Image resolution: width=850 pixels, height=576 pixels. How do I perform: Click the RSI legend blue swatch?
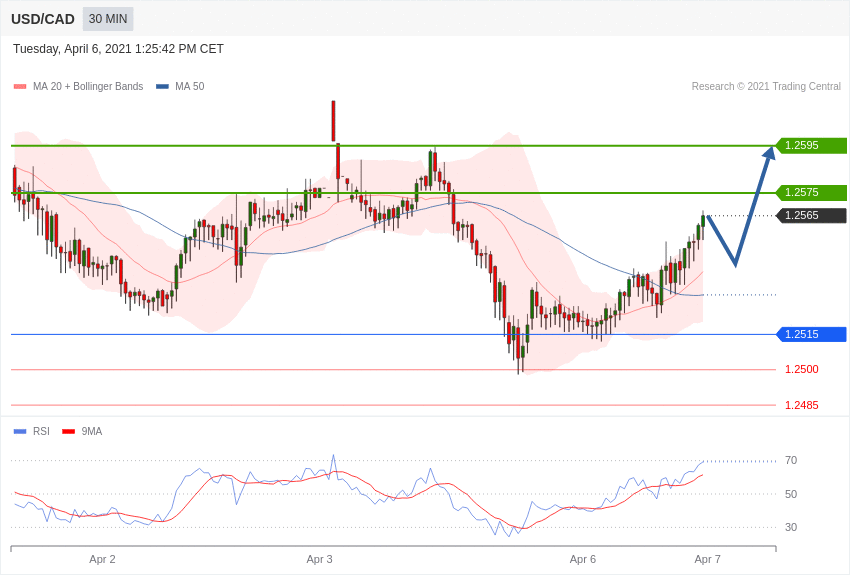tap(20, 431)
